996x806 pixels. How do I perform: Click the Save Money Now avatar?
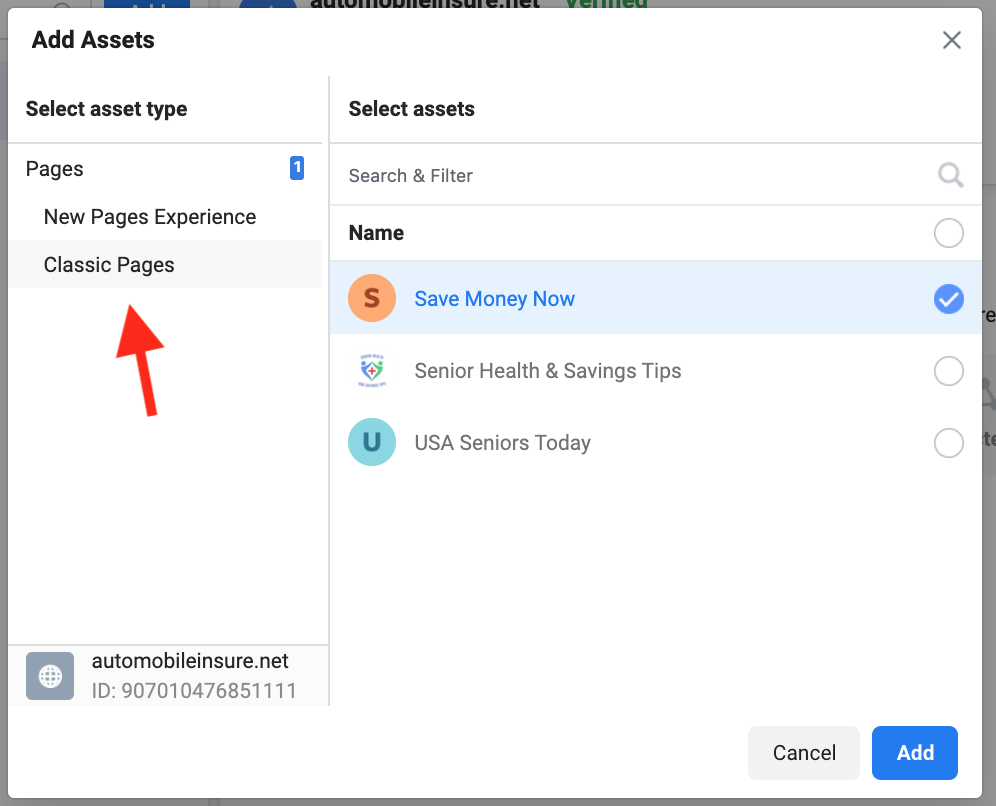(372, 298)
